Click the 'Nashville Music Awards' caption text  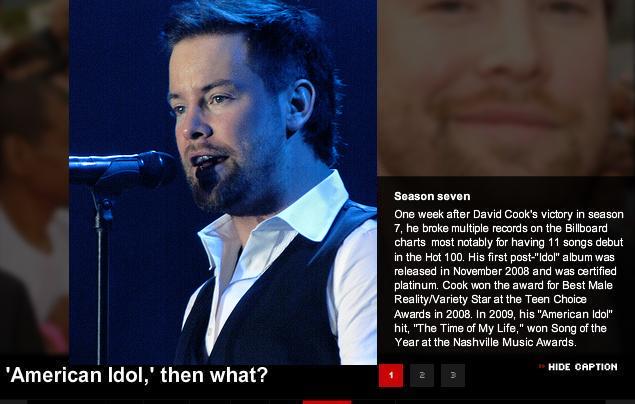[x=514, y=342]
